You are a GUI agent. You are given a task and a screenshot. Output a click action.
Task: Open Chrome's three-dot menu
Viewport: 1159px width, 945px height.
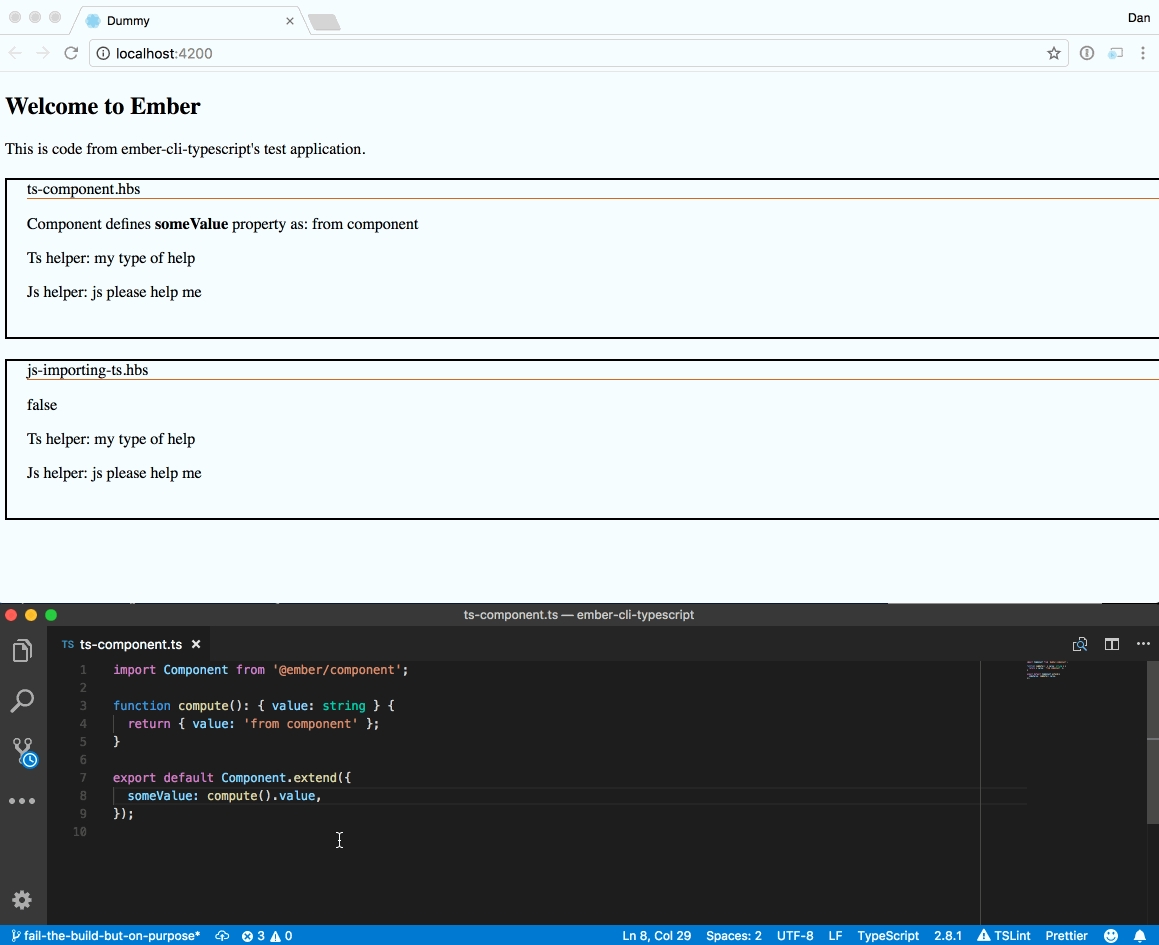click(1143, 54)
